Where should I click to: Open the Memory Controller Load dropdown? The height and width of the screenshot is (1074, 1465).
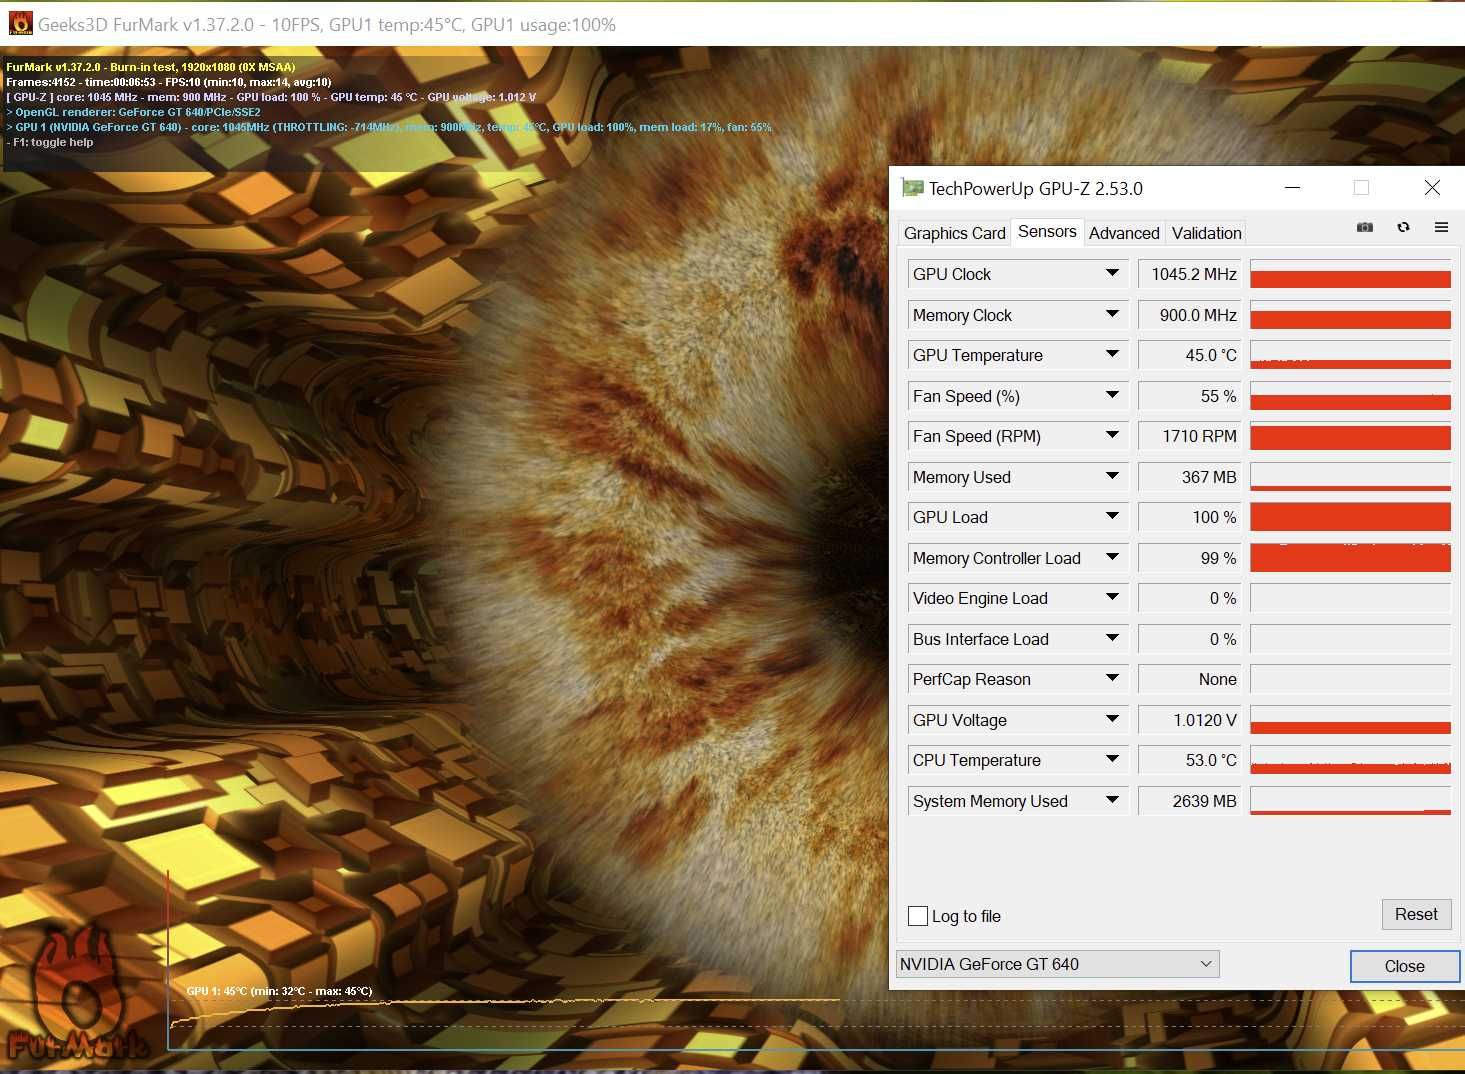(x=1112, y=557)
